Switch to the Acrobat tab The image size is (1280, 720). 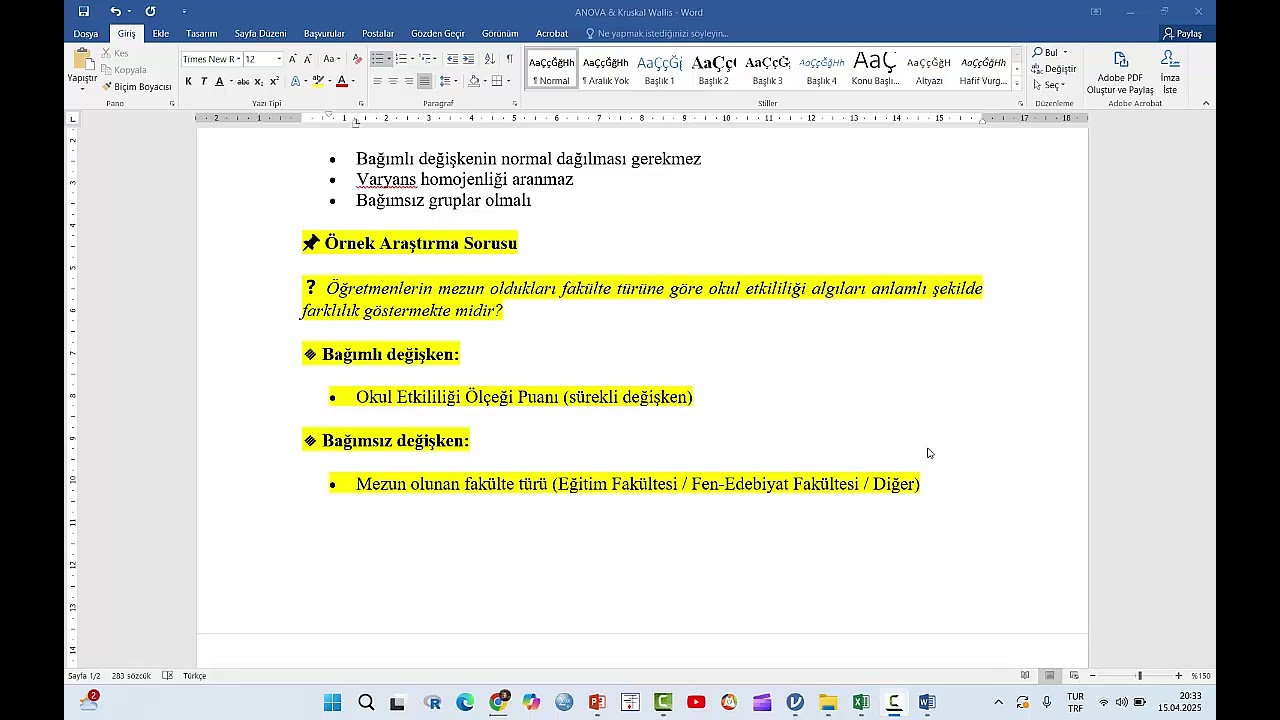pos(552,34)
